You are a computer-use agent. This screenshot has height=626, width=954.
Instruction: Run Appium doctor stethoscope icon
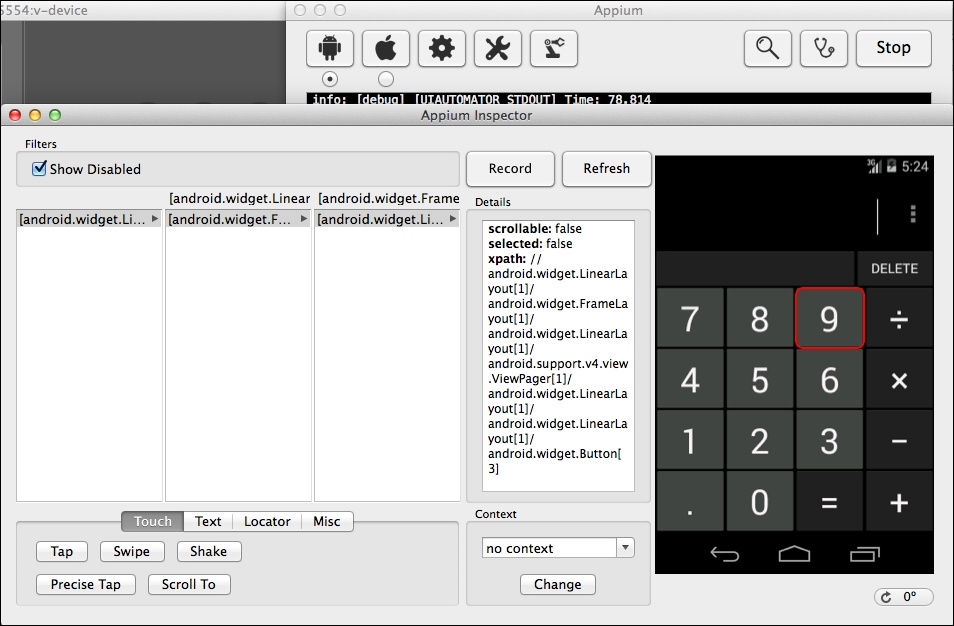click(x=824, y=48)
